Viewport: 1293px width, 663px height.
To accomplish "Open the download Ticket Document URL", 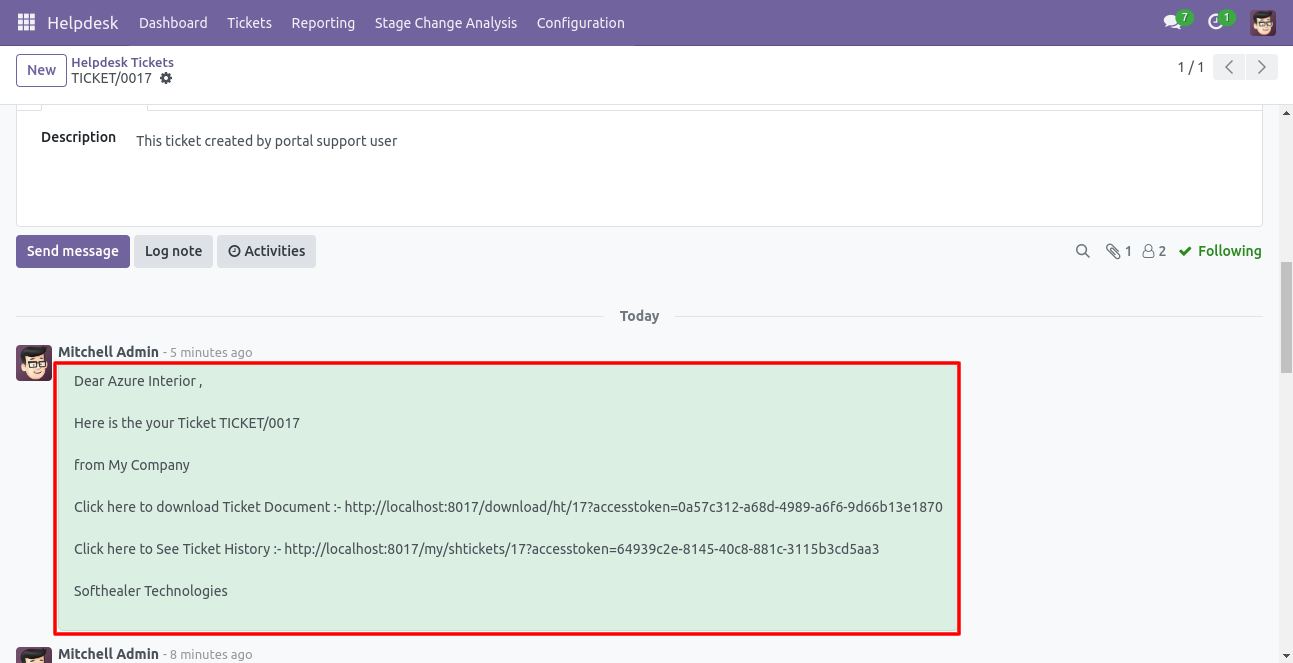I will (643, 507).
